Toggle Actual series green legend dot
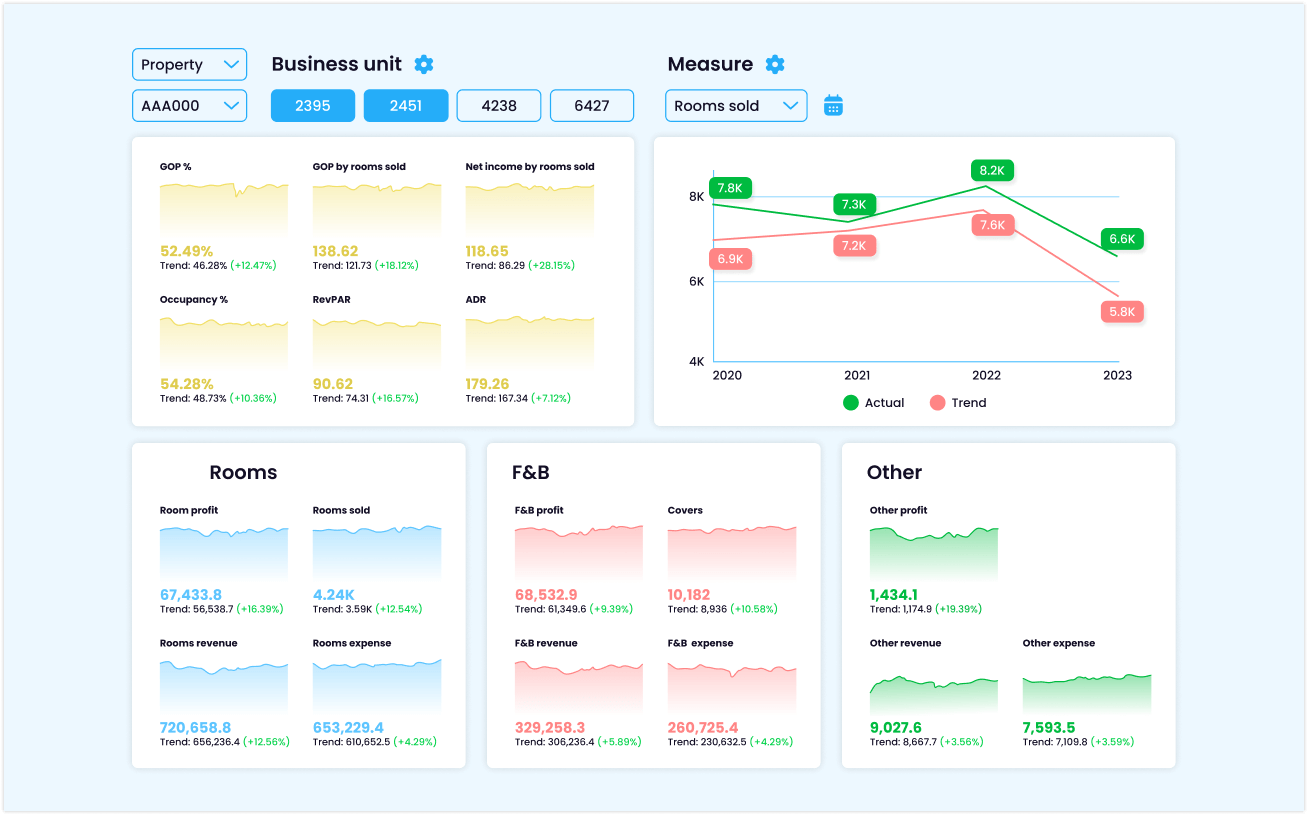 (851, 403)
